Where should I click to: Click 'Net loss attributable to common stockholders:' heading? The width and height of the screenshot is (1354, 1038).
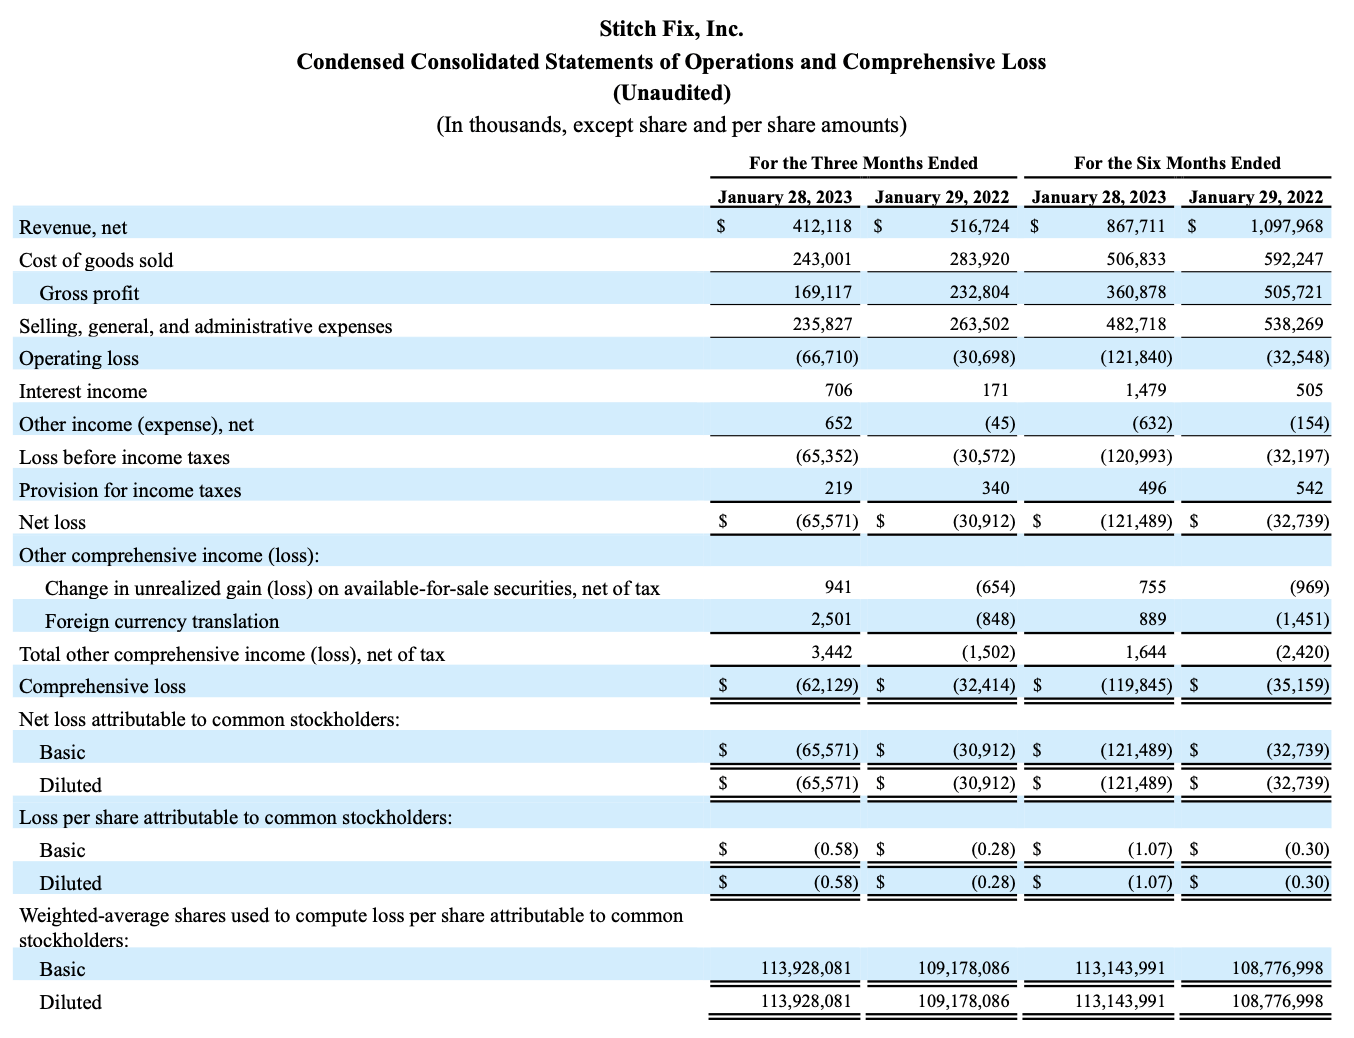coord(209,719)
